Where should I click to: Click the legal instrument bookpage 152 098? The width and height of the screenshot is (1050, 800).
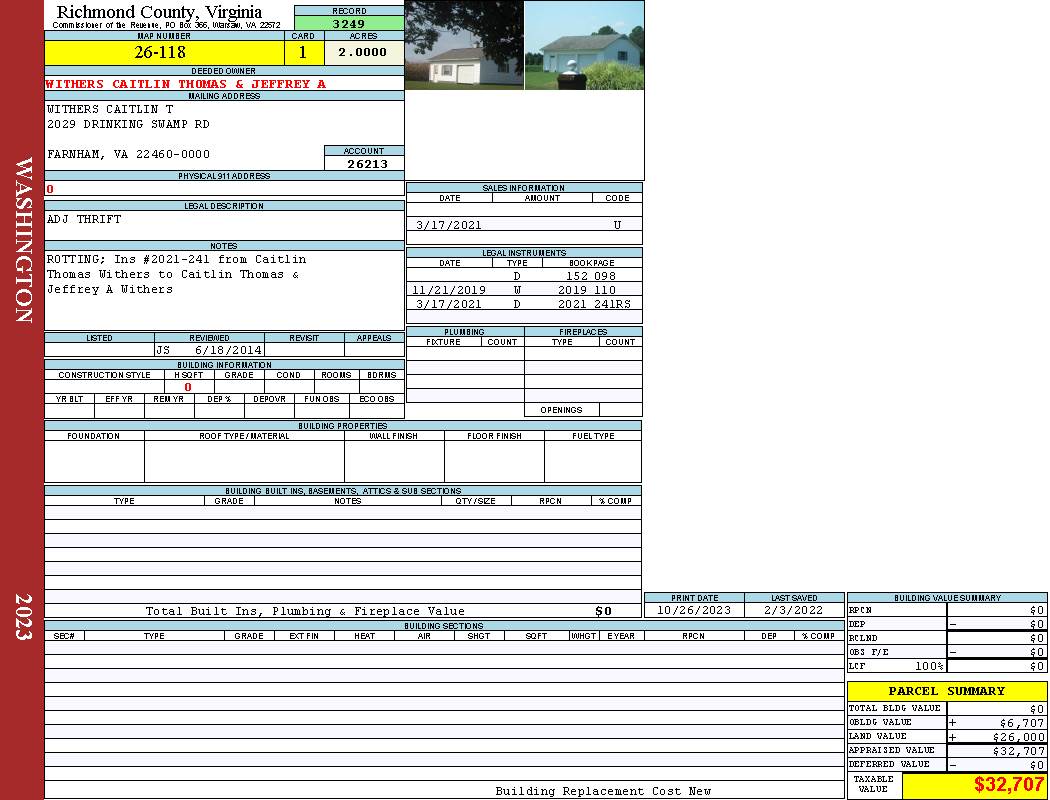coord(591,276)
